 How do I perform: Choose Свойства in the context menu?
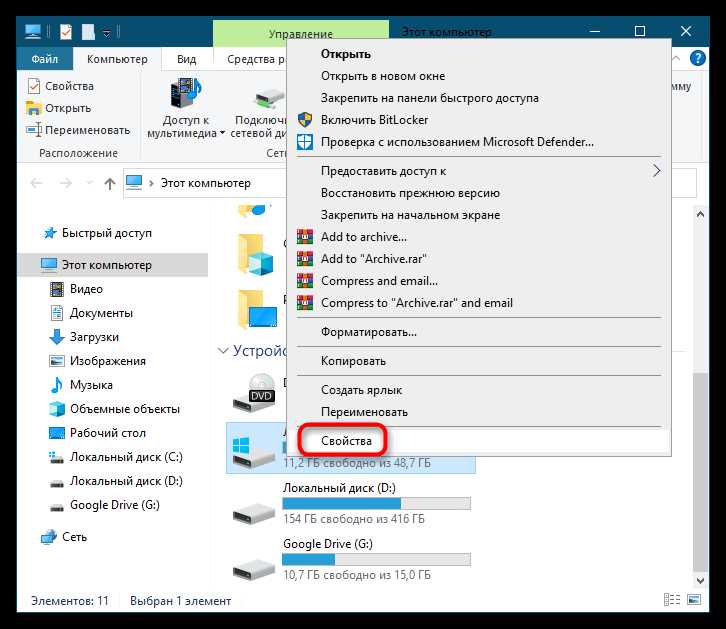click(346, 440)
